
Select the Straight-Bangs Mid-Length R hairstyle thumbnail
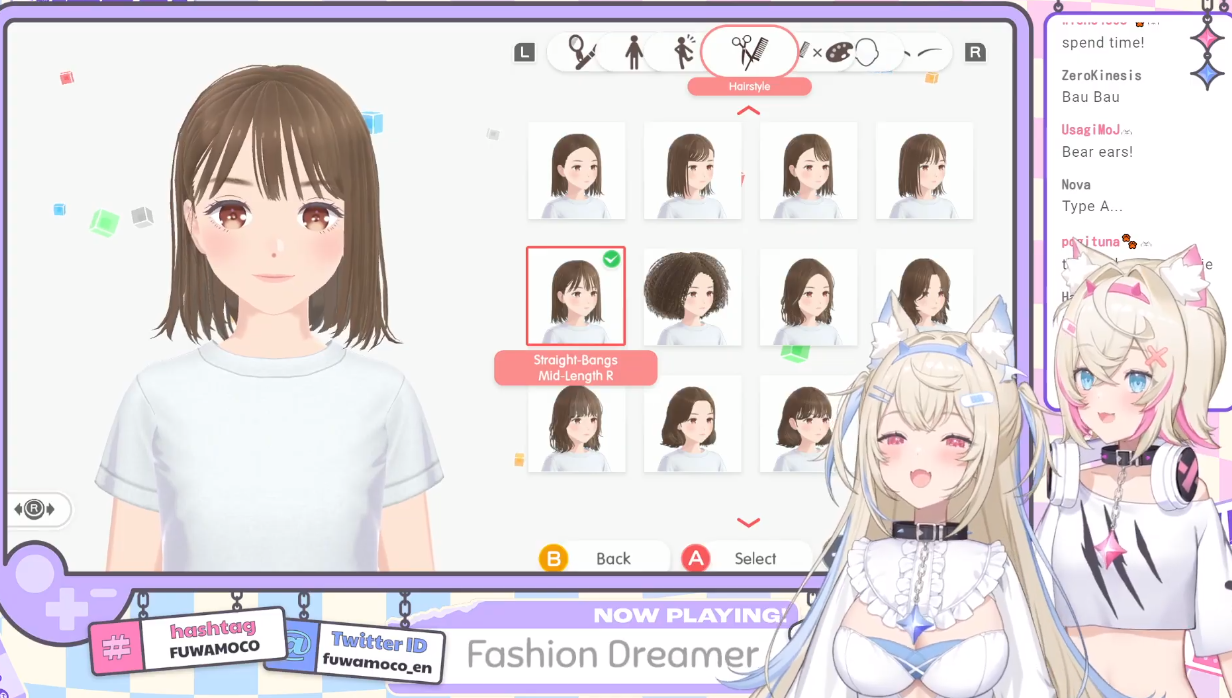click(x=576, y=296)
